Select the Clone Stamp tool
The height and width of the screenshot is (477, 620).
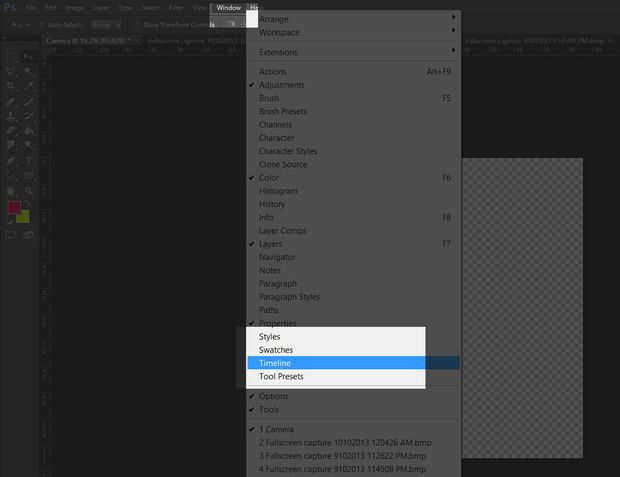(x=11, y=116)
